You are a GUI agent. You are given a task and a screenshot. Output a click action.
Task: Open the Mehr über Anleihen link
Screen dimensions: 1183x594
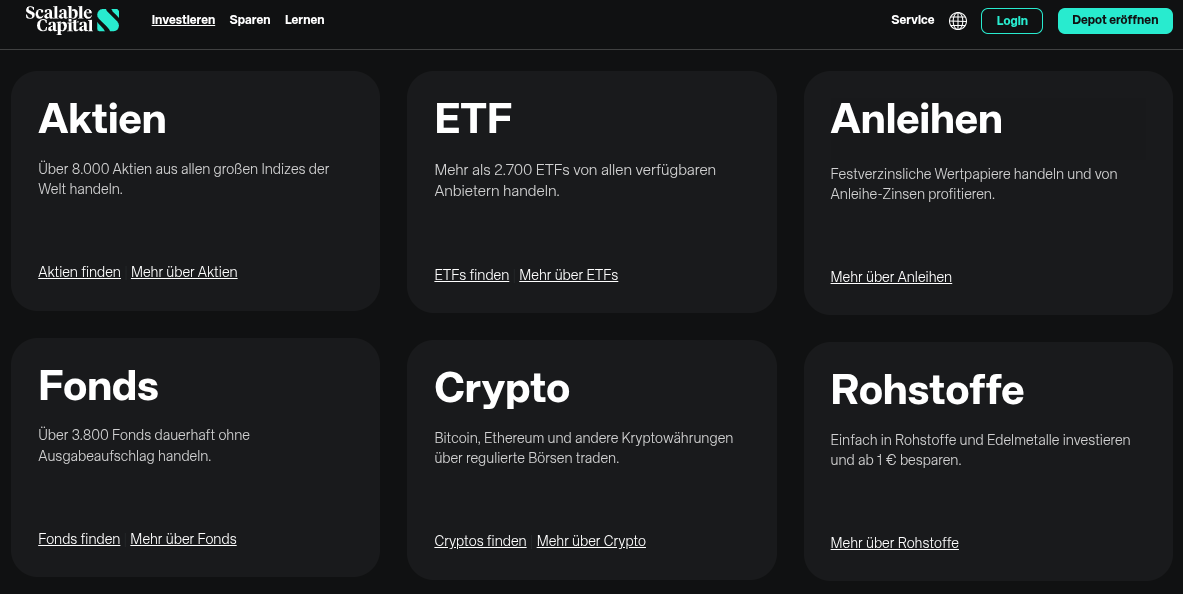coord(891,277)
